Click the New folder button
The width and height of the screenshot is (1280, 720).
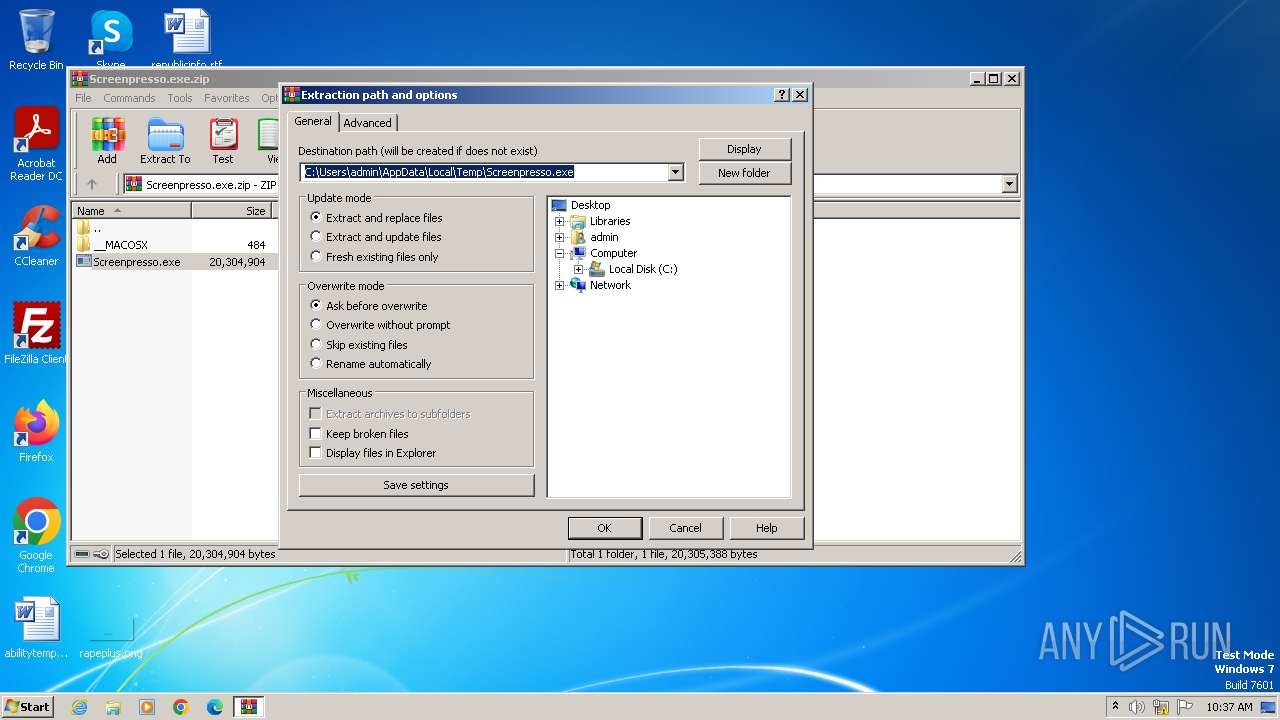[x=744, y=173]
